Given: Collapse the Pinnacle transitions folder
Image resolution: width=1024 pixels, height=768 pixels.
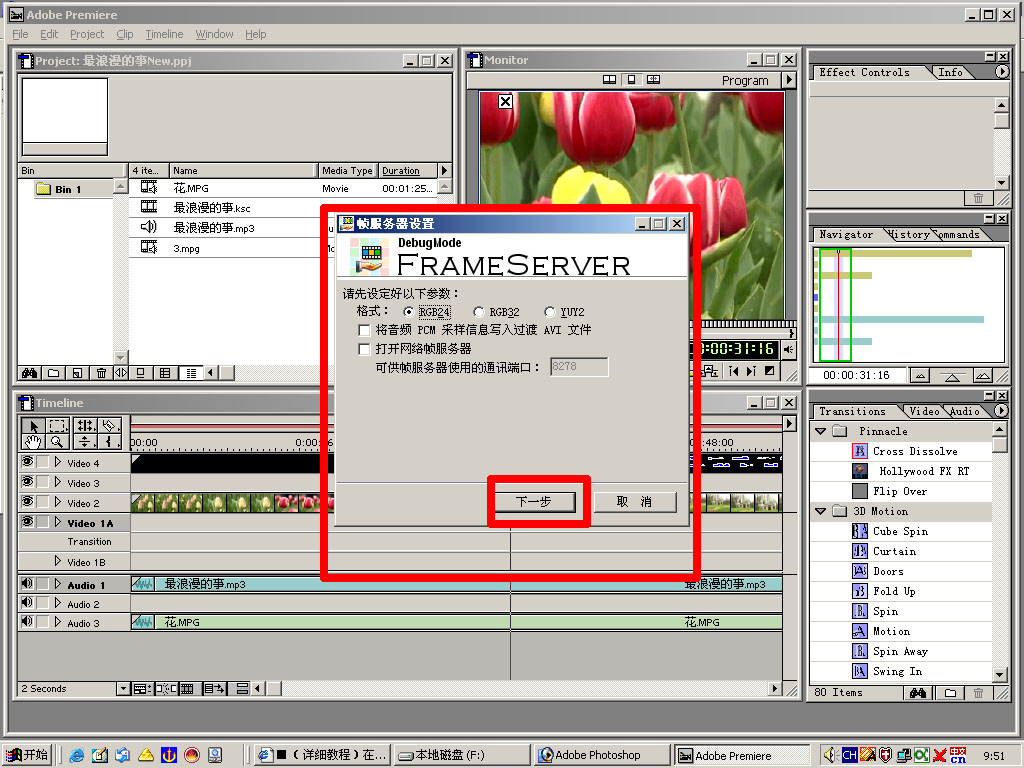Looking at the screenshot, I should 821,431.
